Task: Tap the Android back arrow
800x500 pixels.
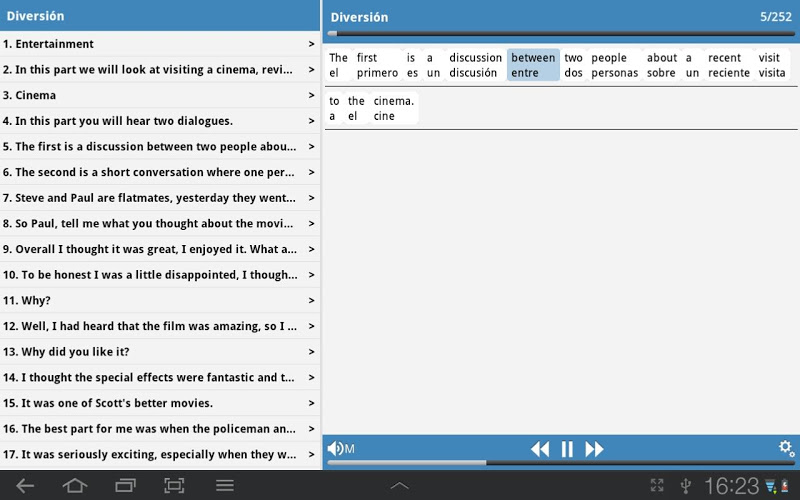Action: click(x=24, y=486)
